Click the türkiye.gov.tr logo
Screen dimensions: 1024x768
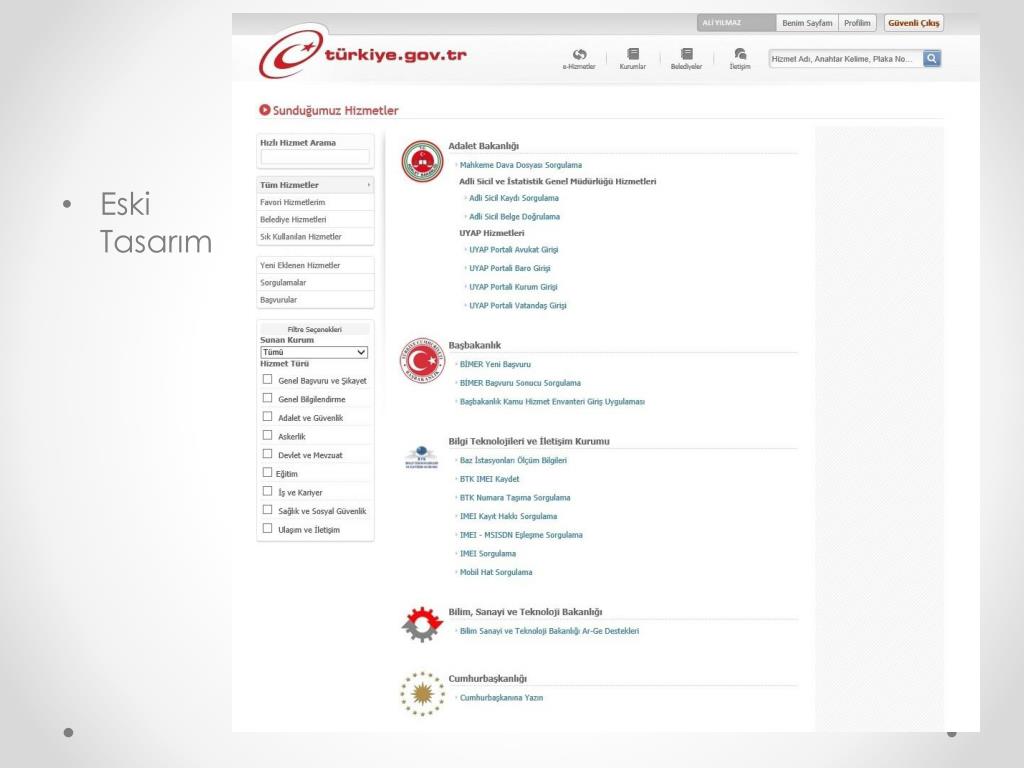pyautogui.click(x=363, y=52)
